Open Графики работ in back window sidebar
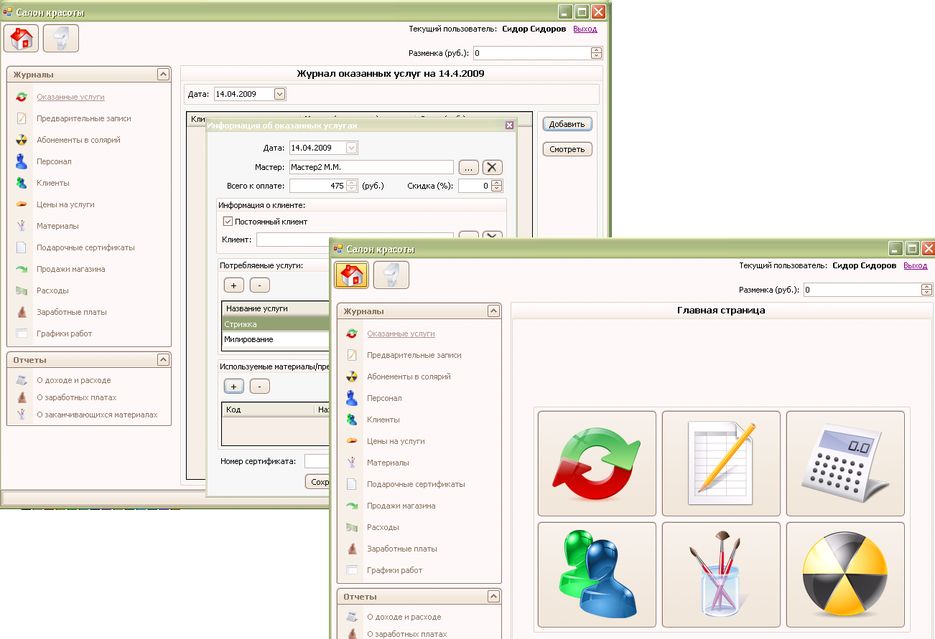The image size is (935, 639). coord(64,334)
